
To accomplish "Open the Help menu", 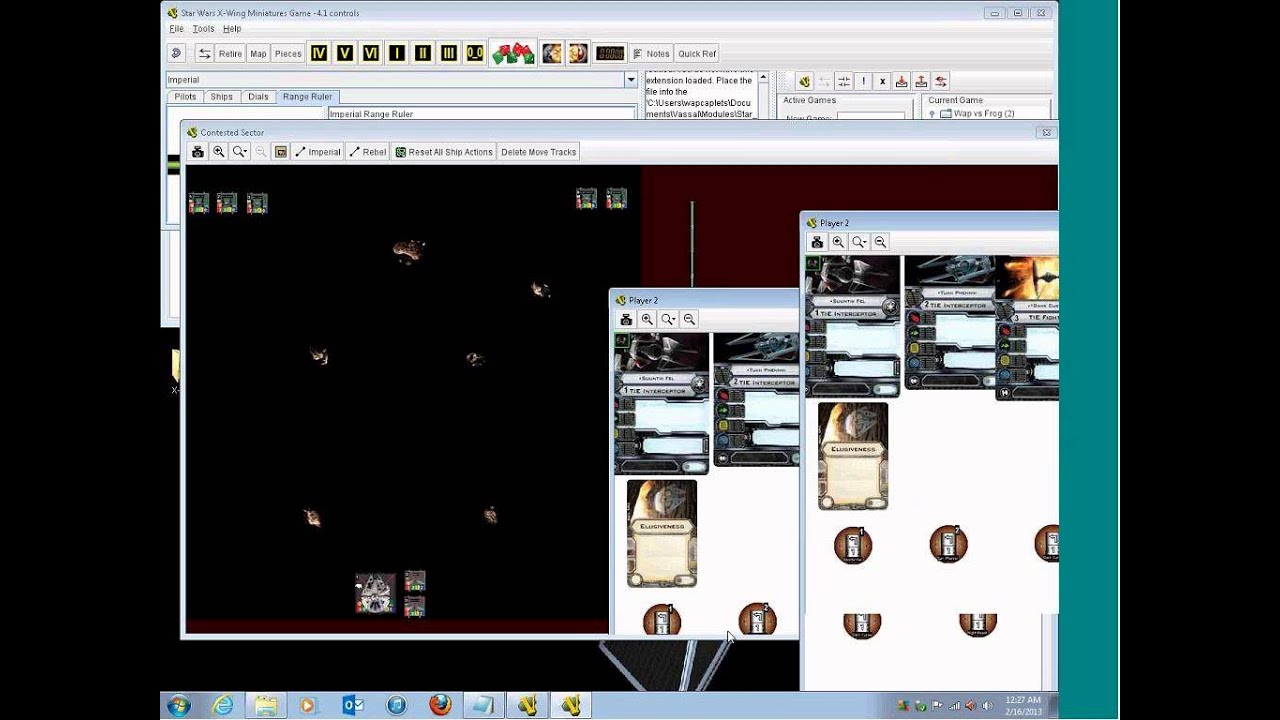I will pyautogui.click(x=232, y=29).
